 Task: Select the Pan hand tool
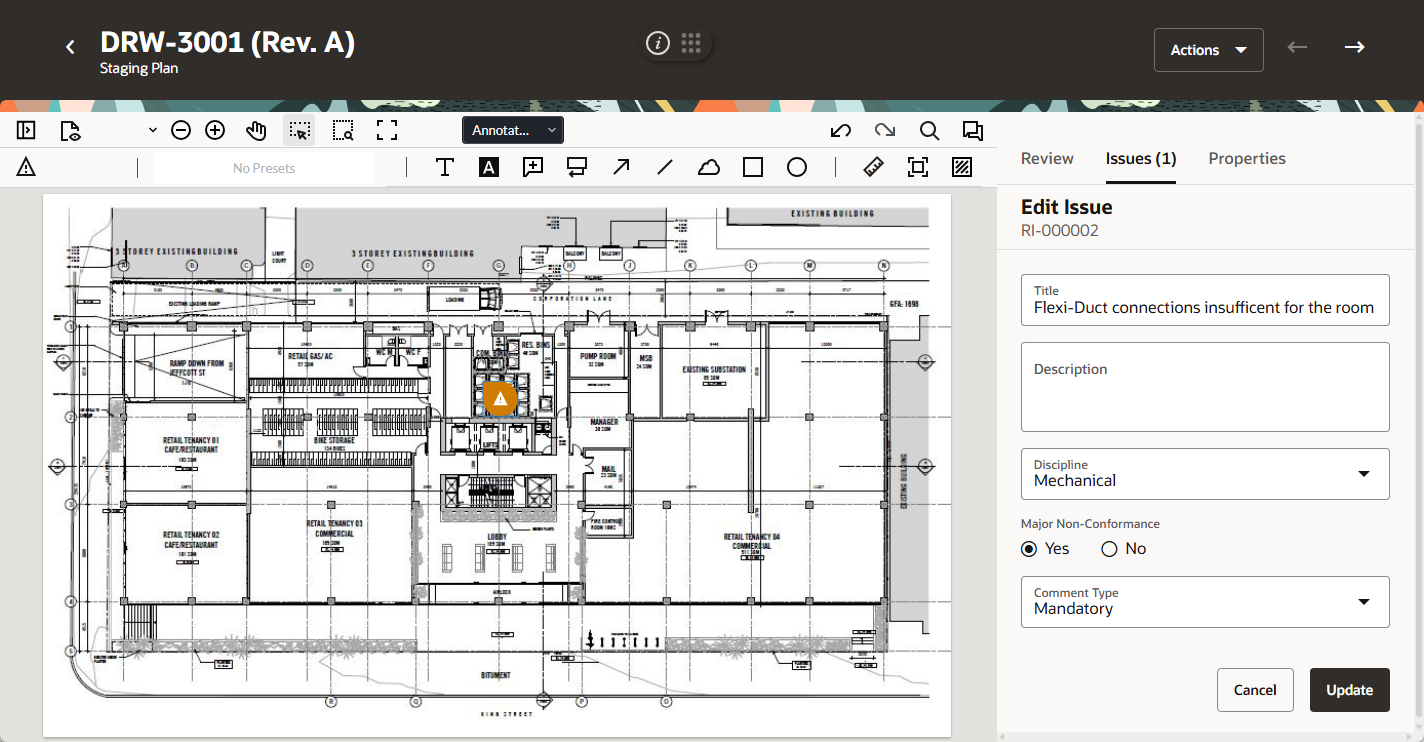point(256,130)
